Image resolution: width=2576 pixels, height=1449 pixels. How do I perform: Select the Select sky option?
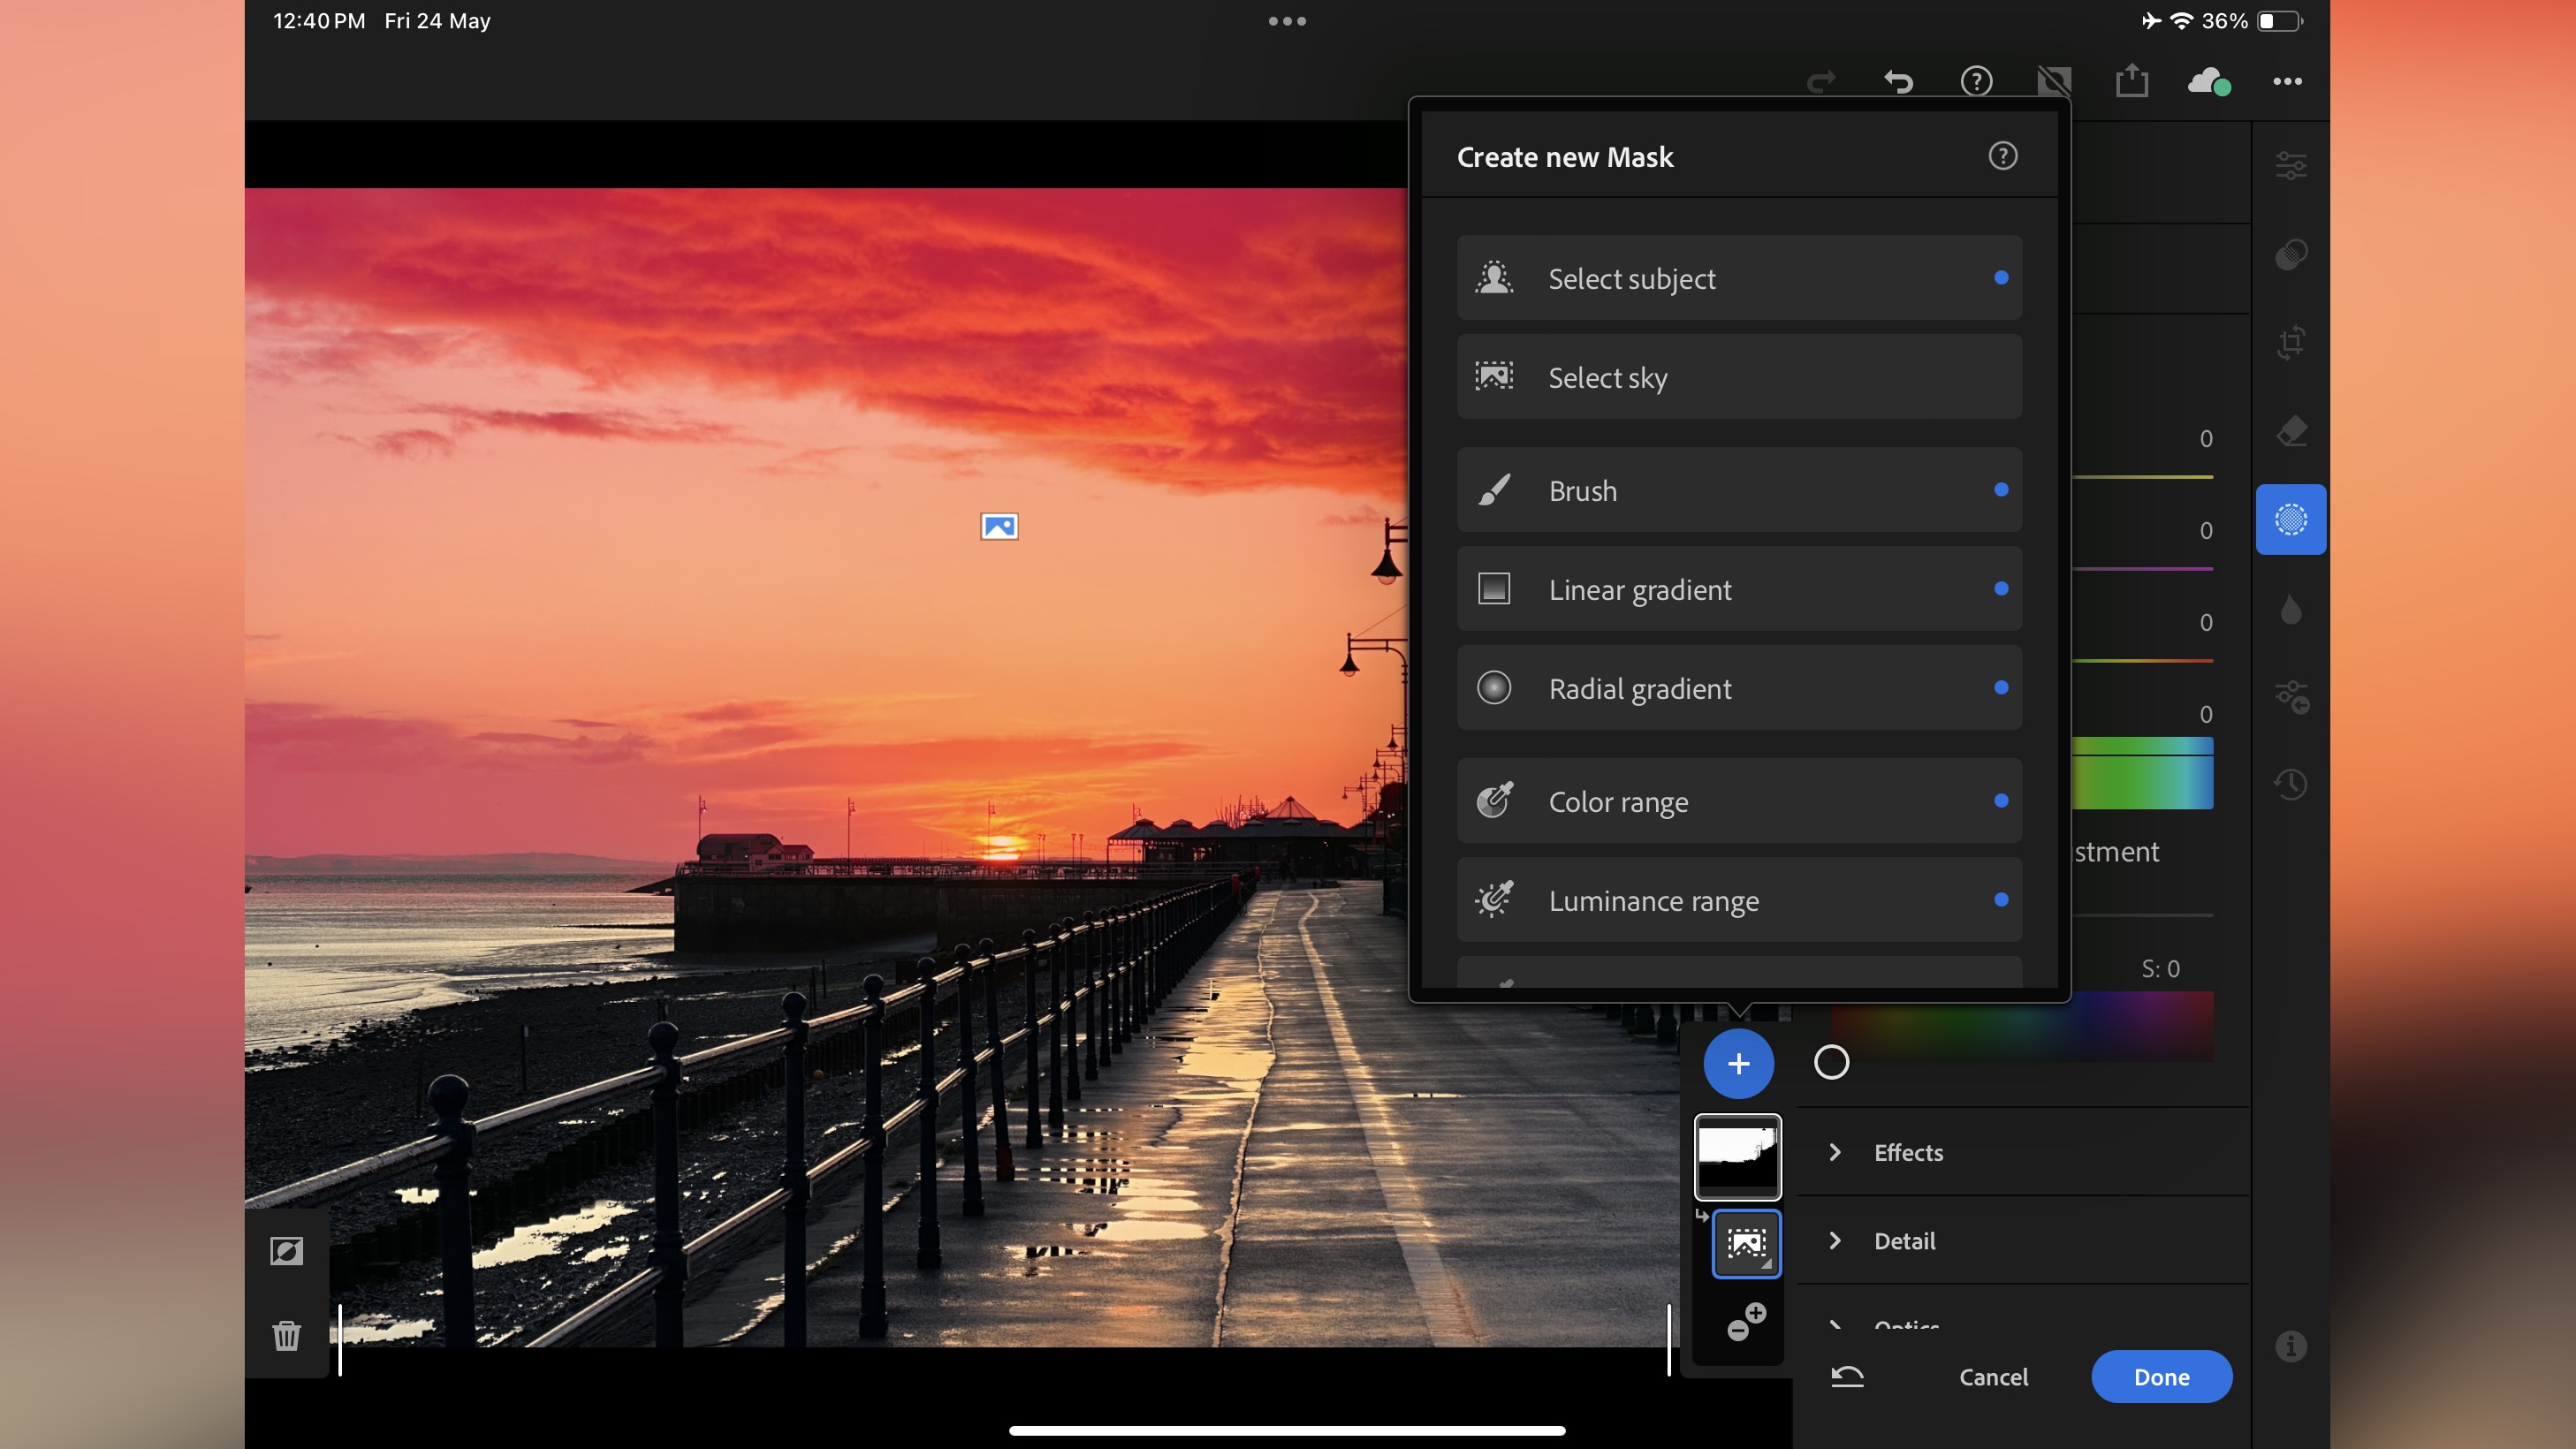click(1739, 377)
